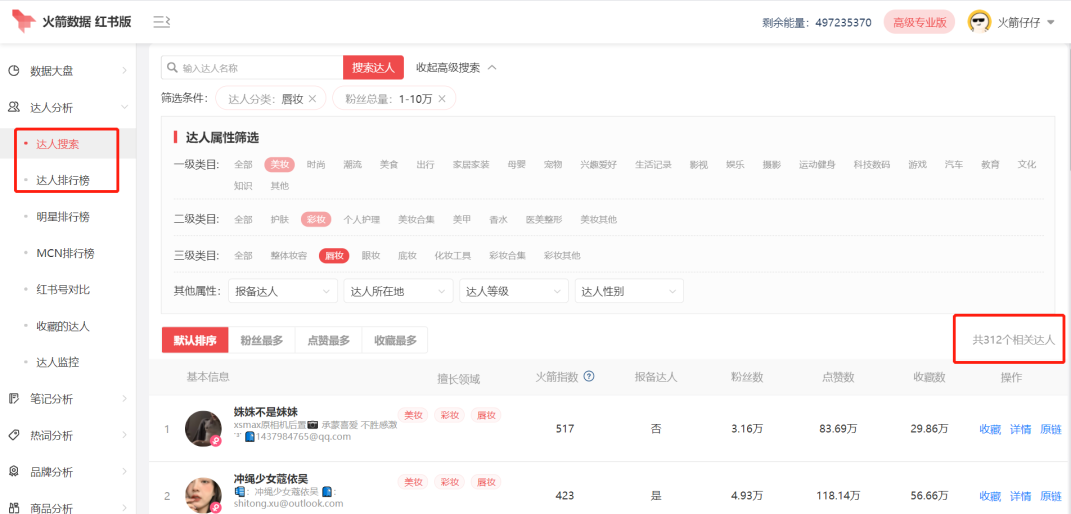Click the 品牌分析 sidebar icon
This screenshot has height=514, width=1071.
(14, 472)
